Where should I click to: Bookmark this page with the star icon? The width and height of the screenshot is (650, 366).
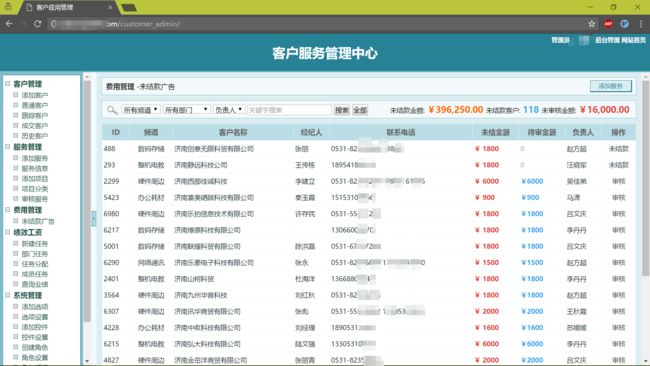[x=592, y=24]
